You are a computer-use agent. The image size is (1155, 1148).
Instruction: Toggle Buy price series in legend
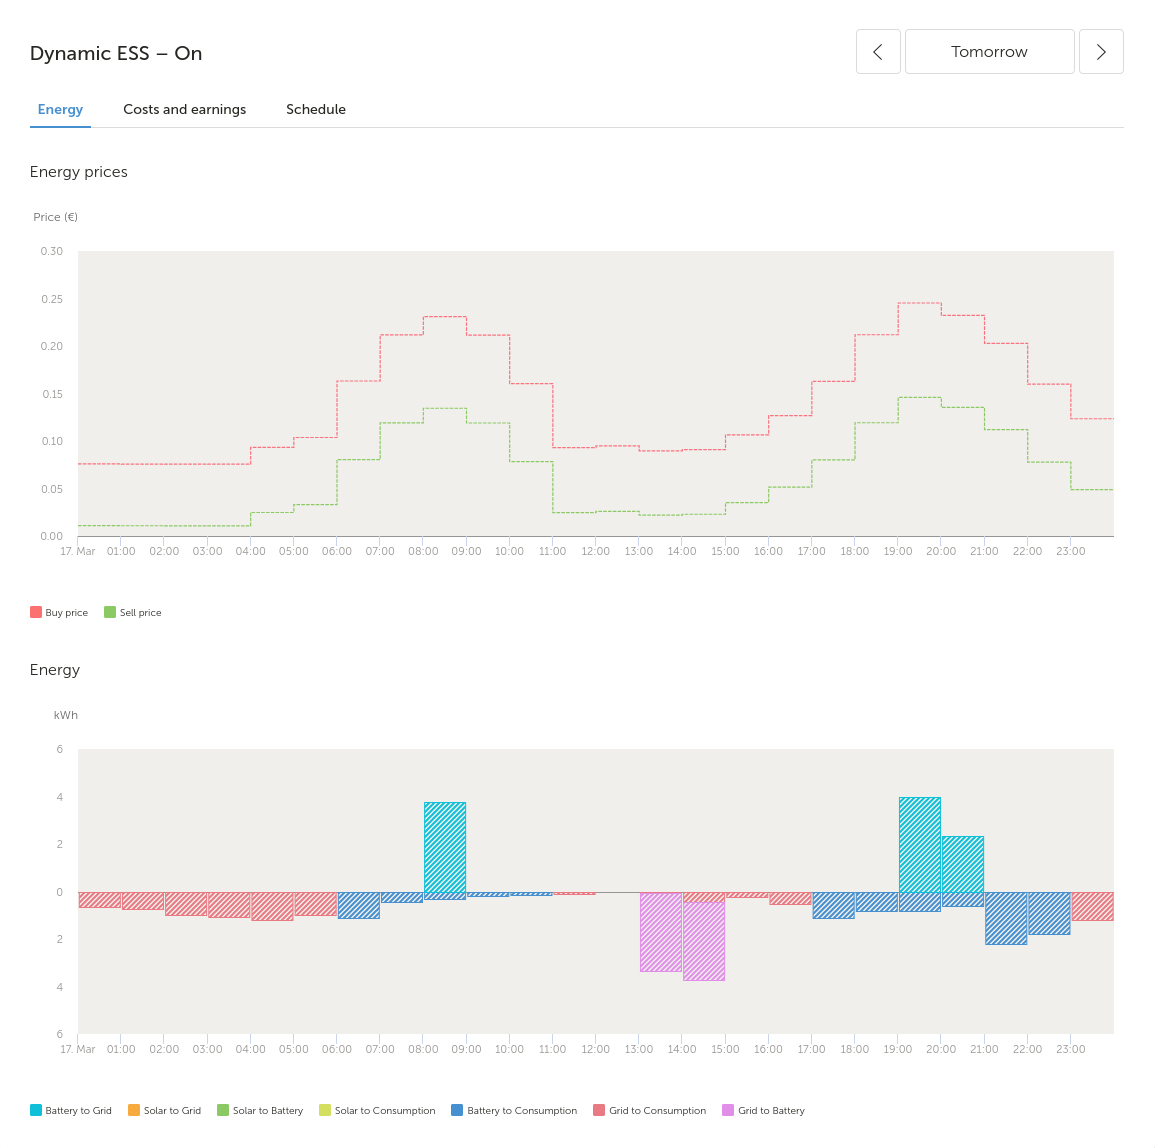click(x=59, y=612)
